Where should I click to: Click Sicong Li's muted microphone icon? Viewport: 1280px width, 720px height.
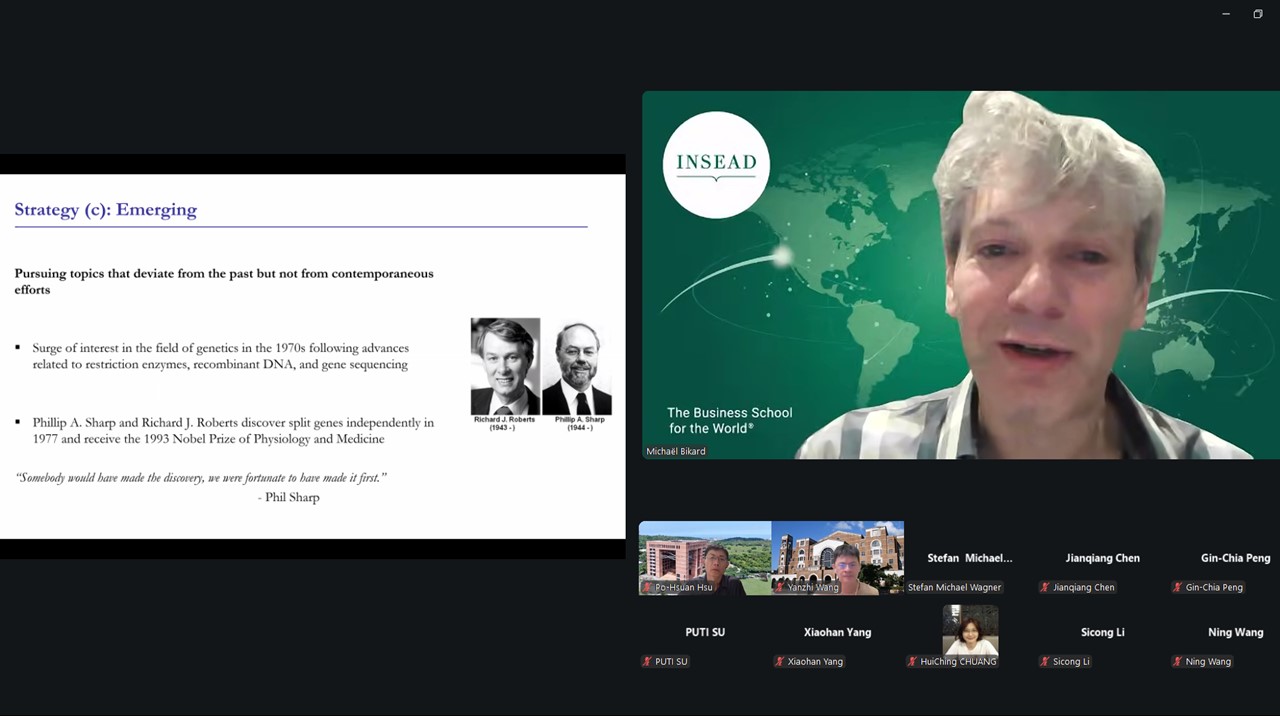(1045, 662)
